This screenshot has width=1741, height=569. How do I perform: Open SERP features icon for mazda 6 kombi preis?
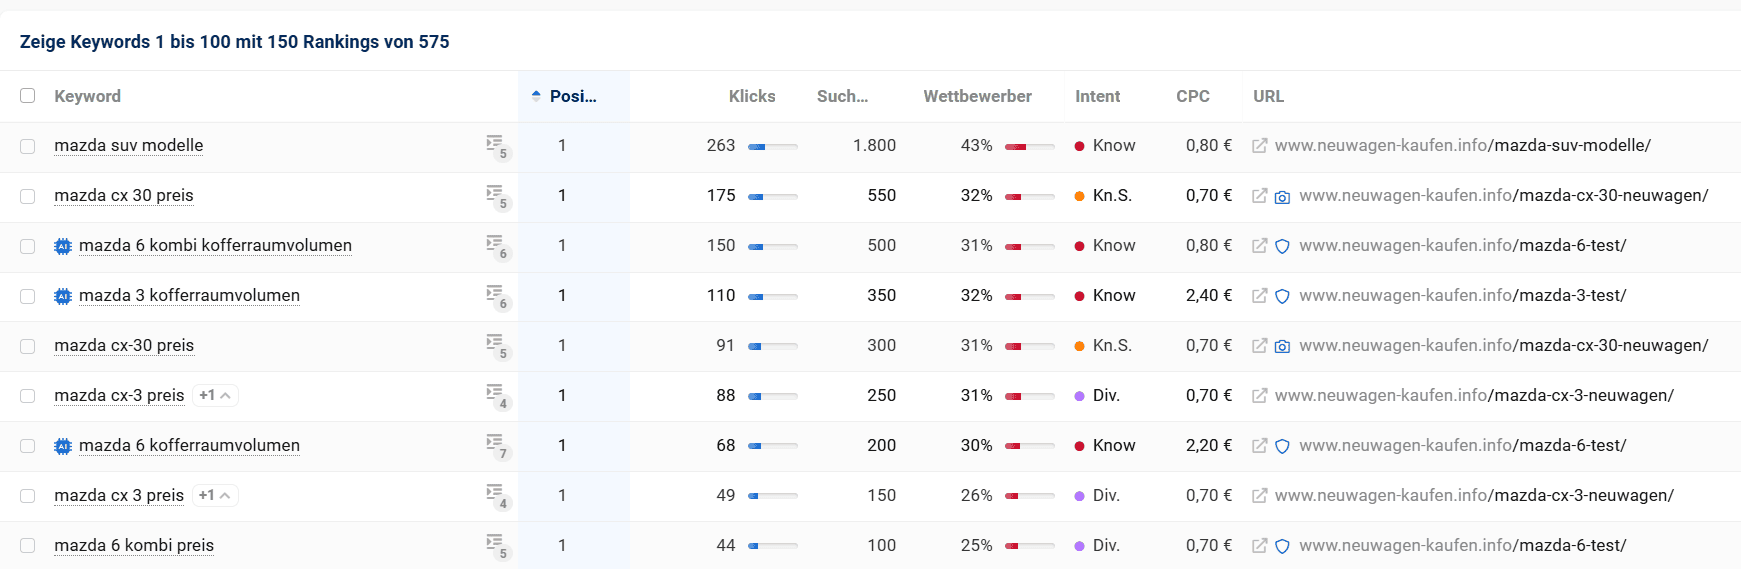tap(497, 546)
